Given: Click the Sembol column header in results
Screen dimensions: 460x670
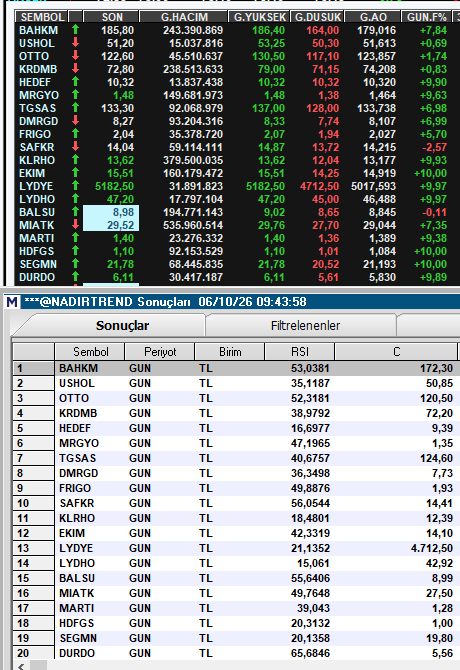Looking at the screenshot, I should (90, 352).
